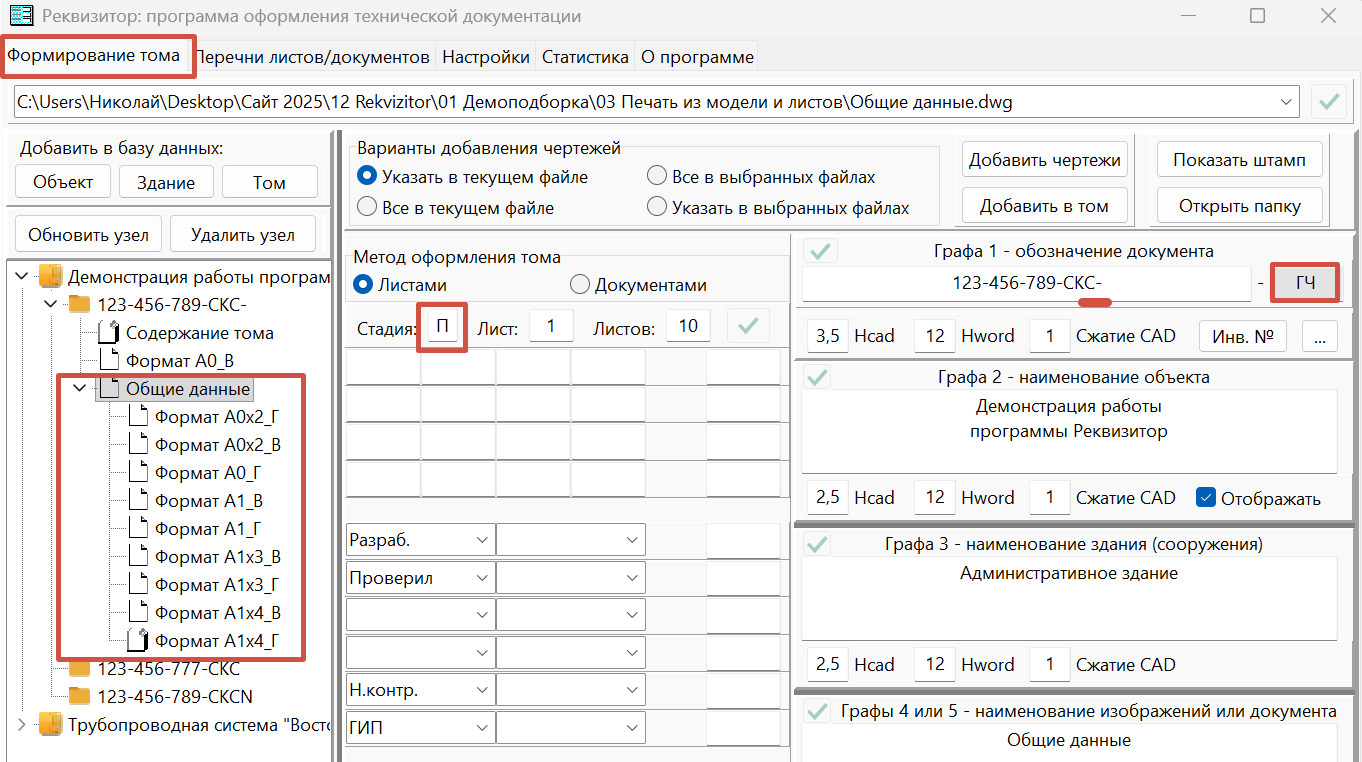Uncheck the Отображать checkbox
The width and height of the screenshot is (1362, 762).
[1206, 498]
